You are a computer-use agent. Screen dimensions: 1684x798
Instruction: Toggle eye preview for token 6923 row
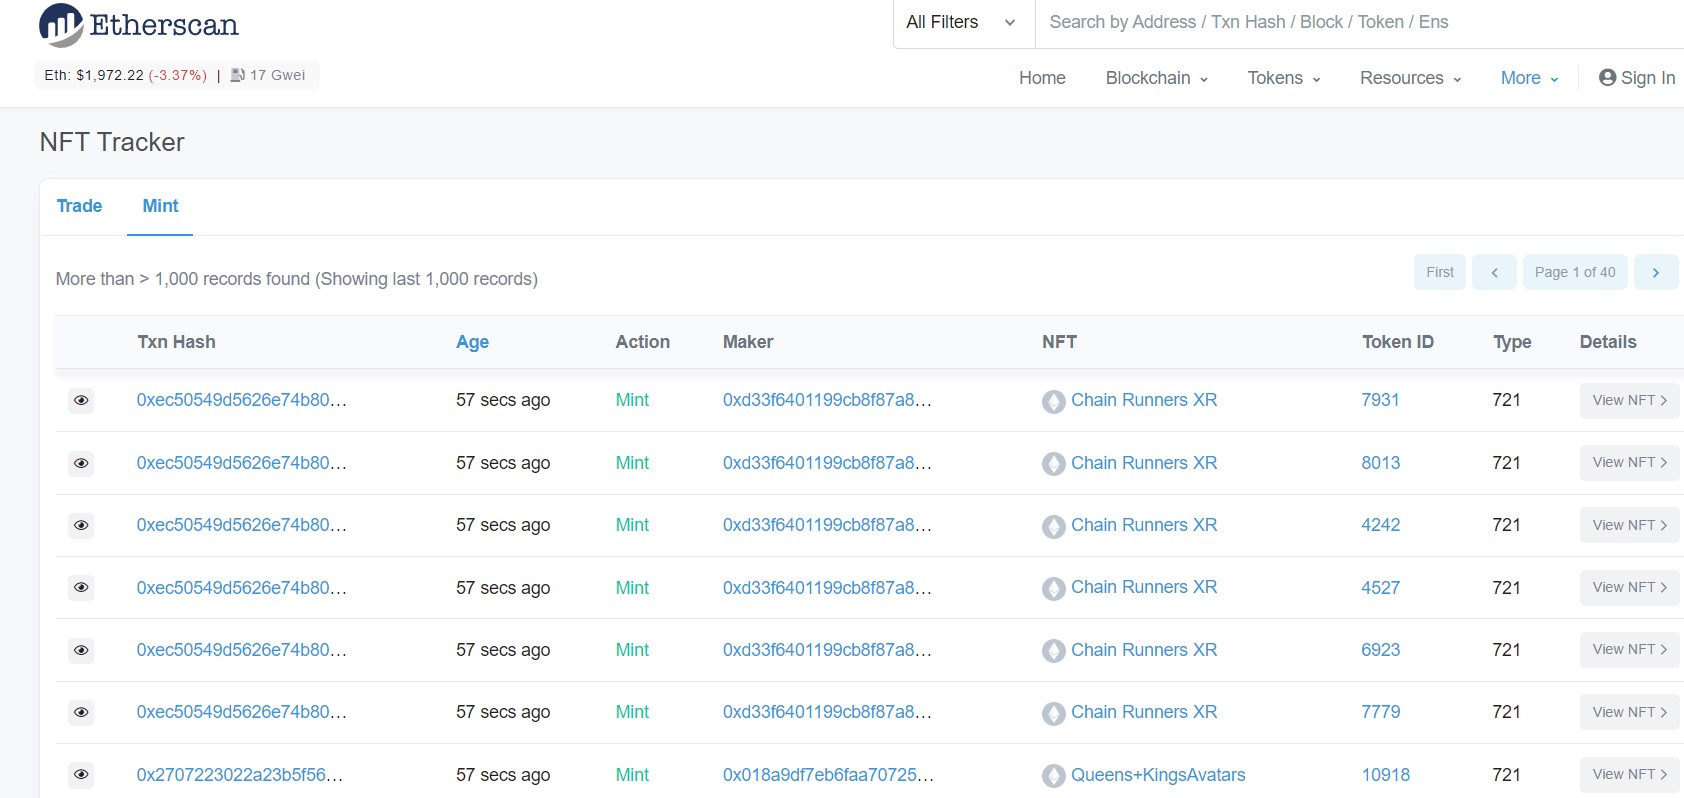tap(82, 650)
